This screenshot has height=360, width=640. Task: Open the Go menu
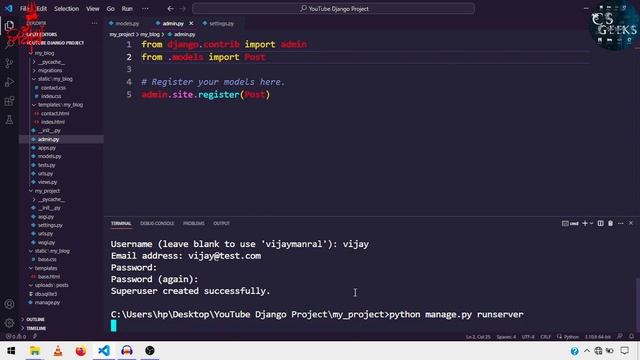[111, 9]
